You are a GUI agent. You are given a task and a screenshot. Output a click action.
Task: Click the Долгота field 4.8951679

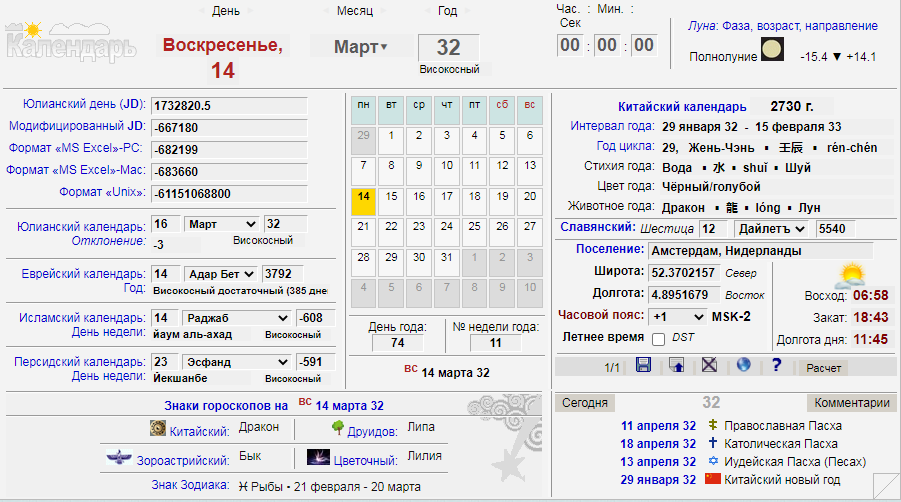684,295
